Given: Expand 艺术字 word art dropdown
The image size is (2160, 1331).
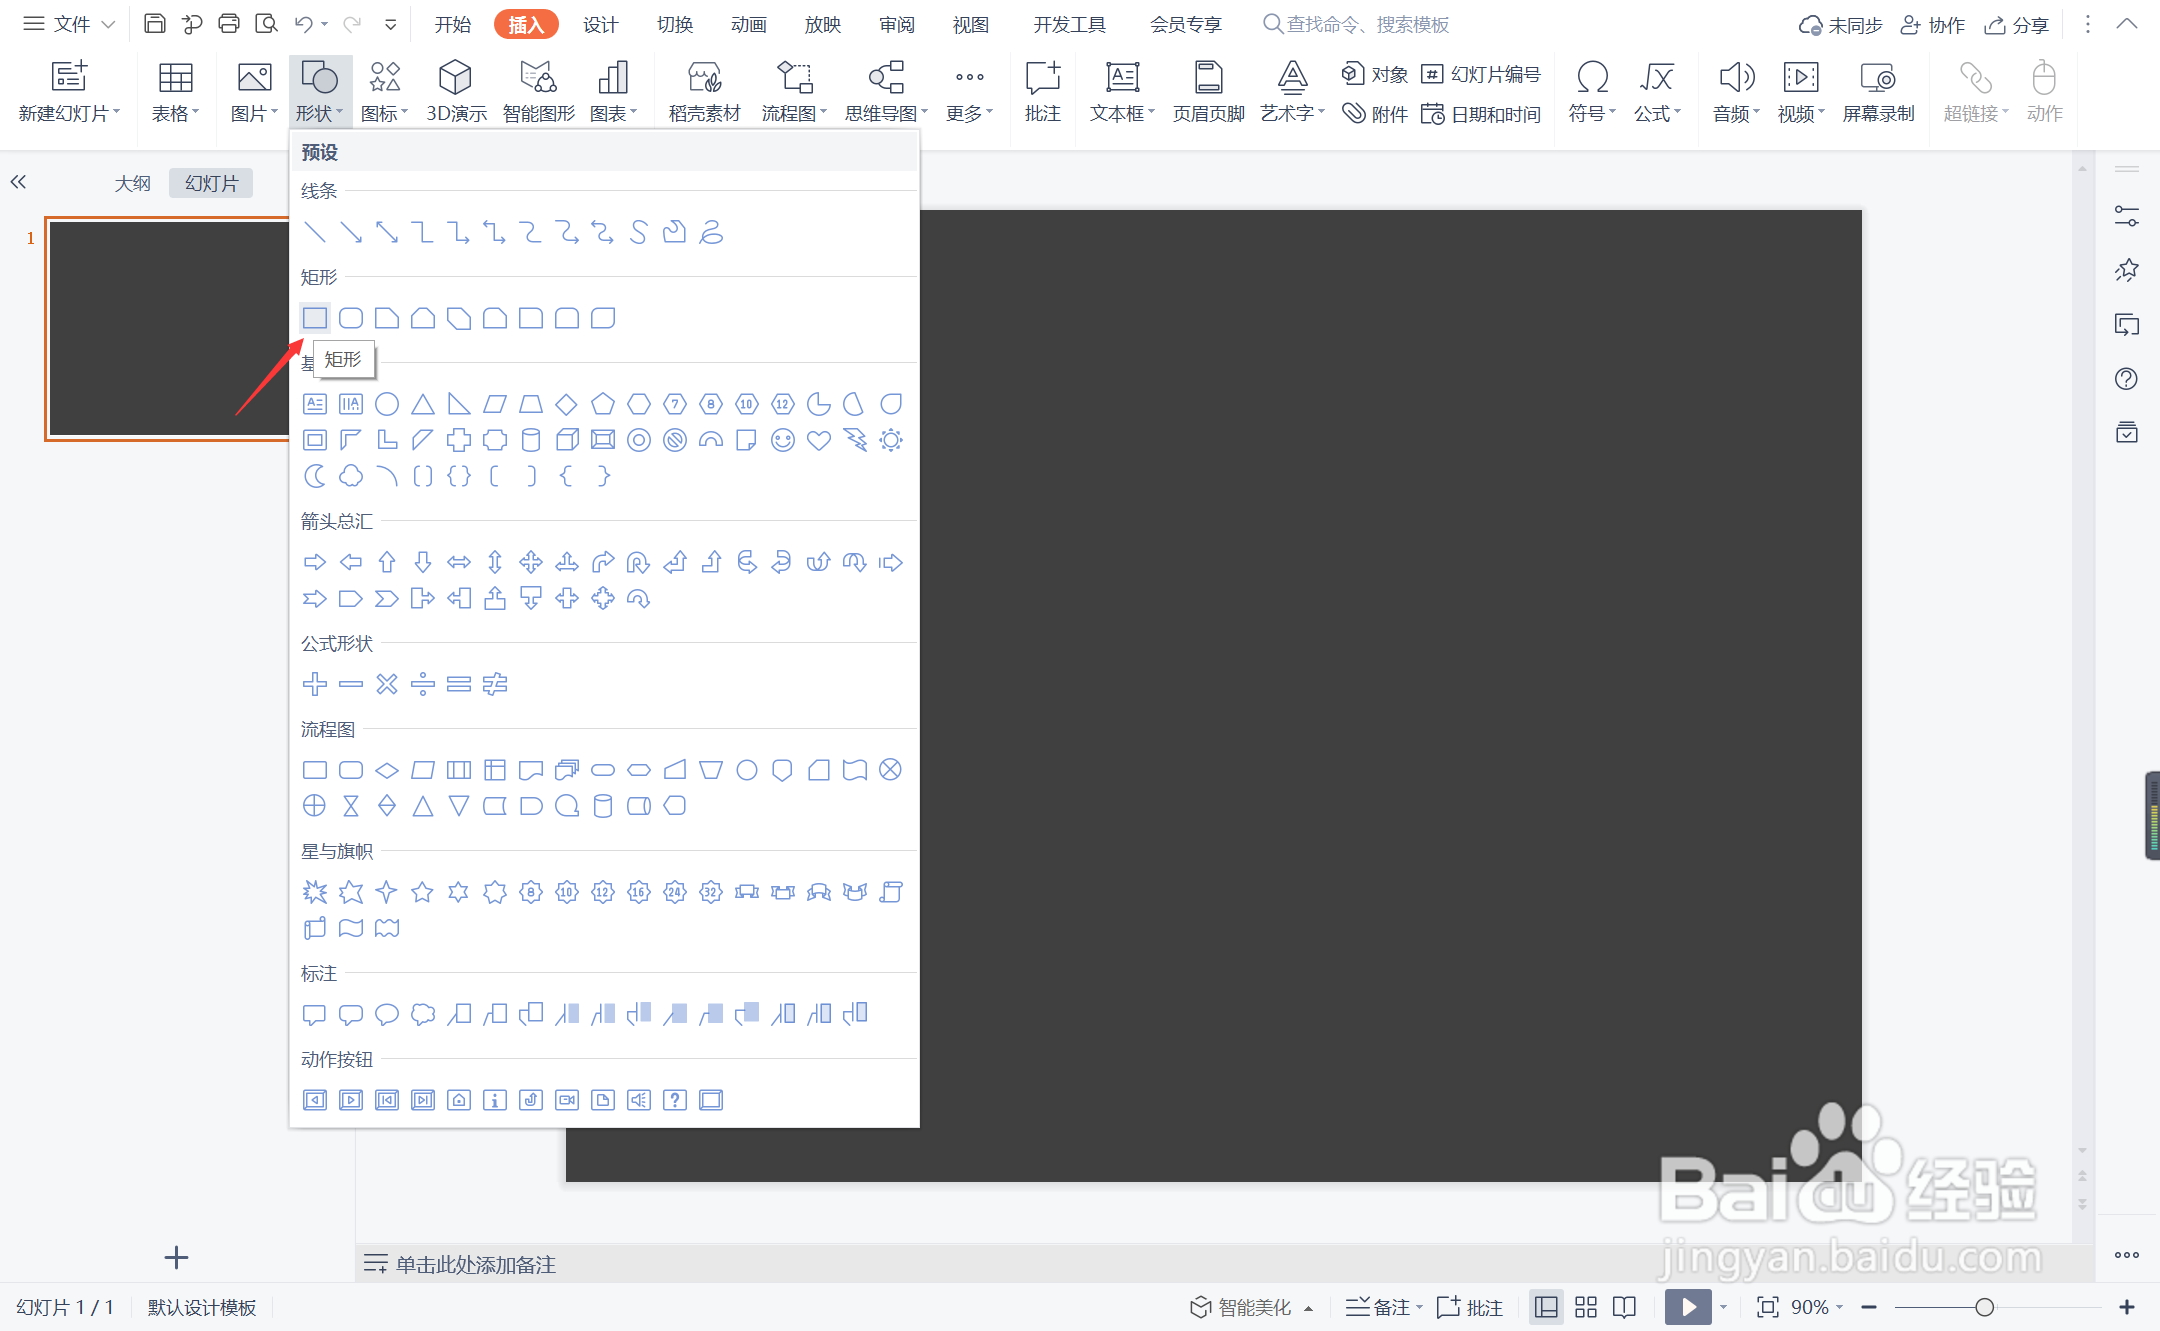Looking at the screenshot, I should point(1292,92).
